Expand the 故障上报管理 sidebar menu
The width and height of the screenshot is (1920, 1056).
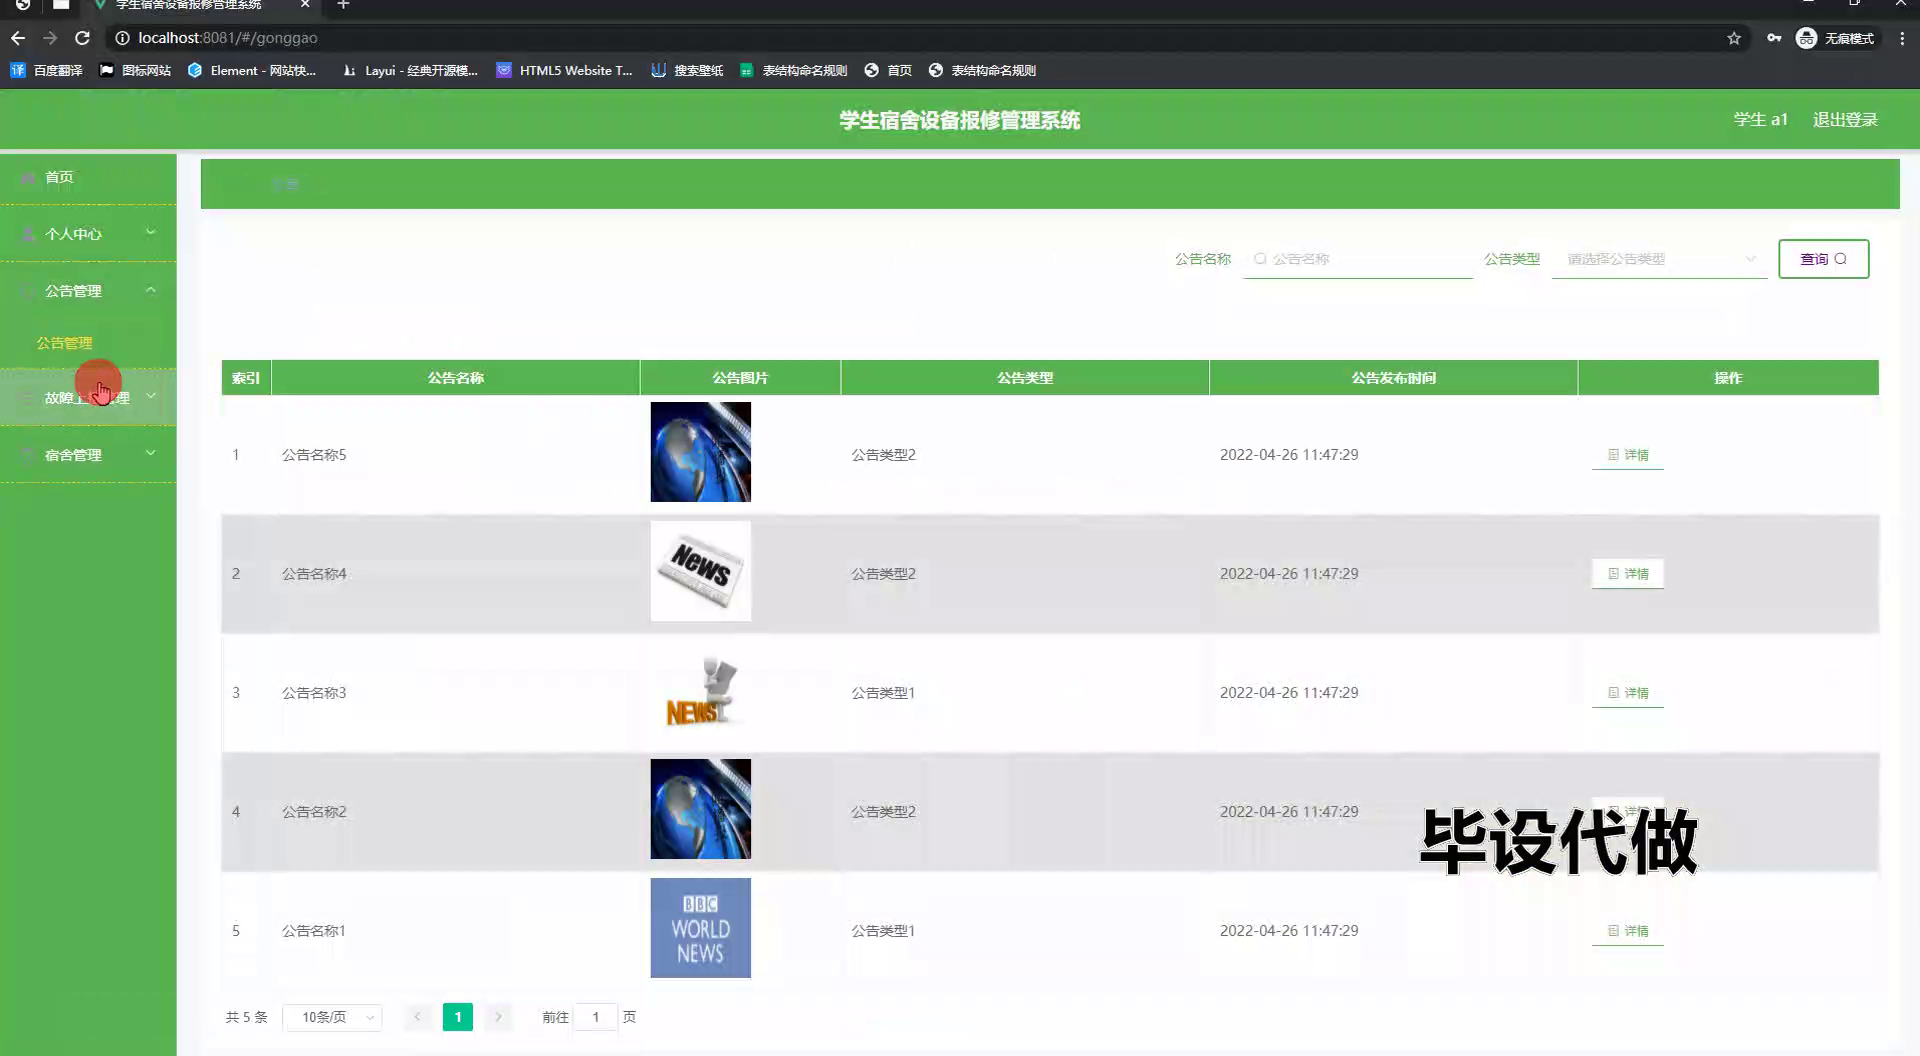tap(88, 398)
